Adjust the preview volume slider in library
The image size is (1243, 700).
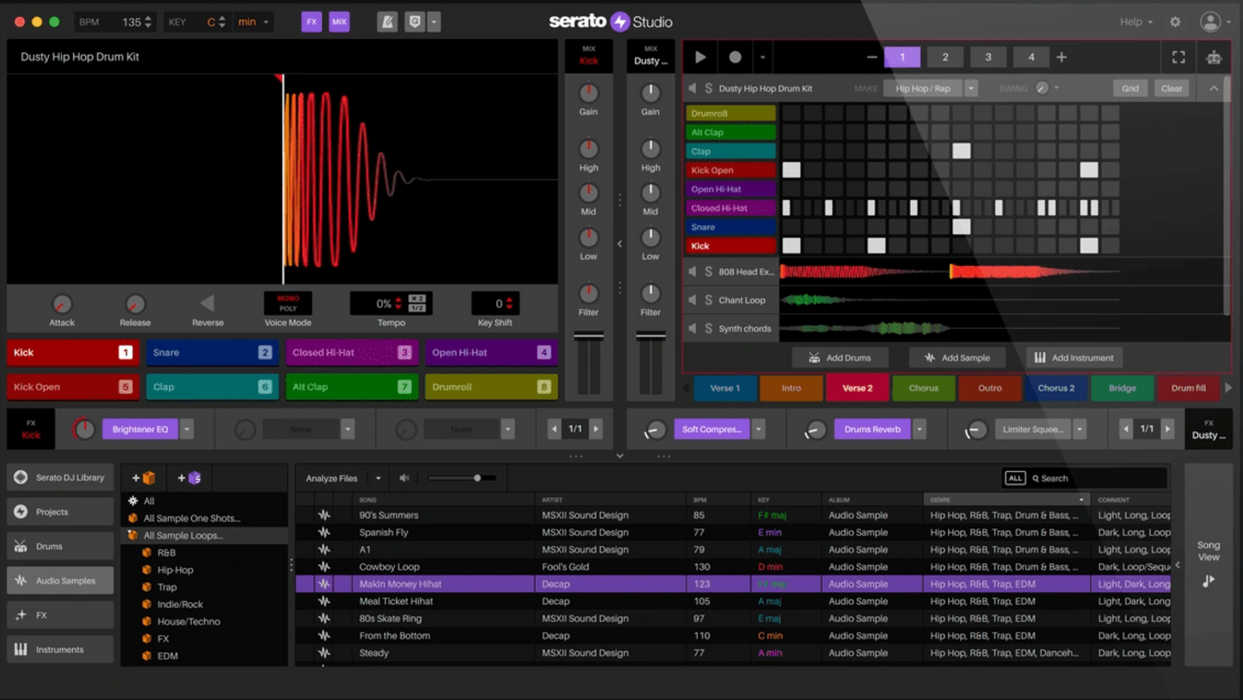click(477, 478)
